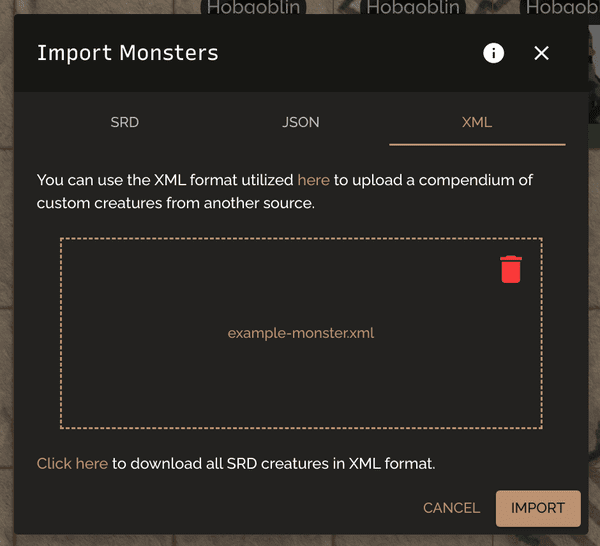Click empty space inside the dashed upload area
The height and width of the screenshot is (546, 600).
click(191, 383)
